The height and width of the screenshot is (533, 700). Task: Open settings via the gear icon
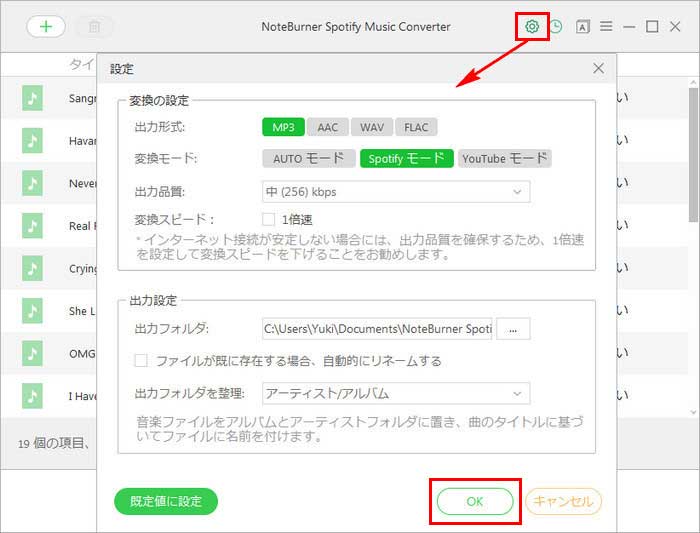pos(532,27)
